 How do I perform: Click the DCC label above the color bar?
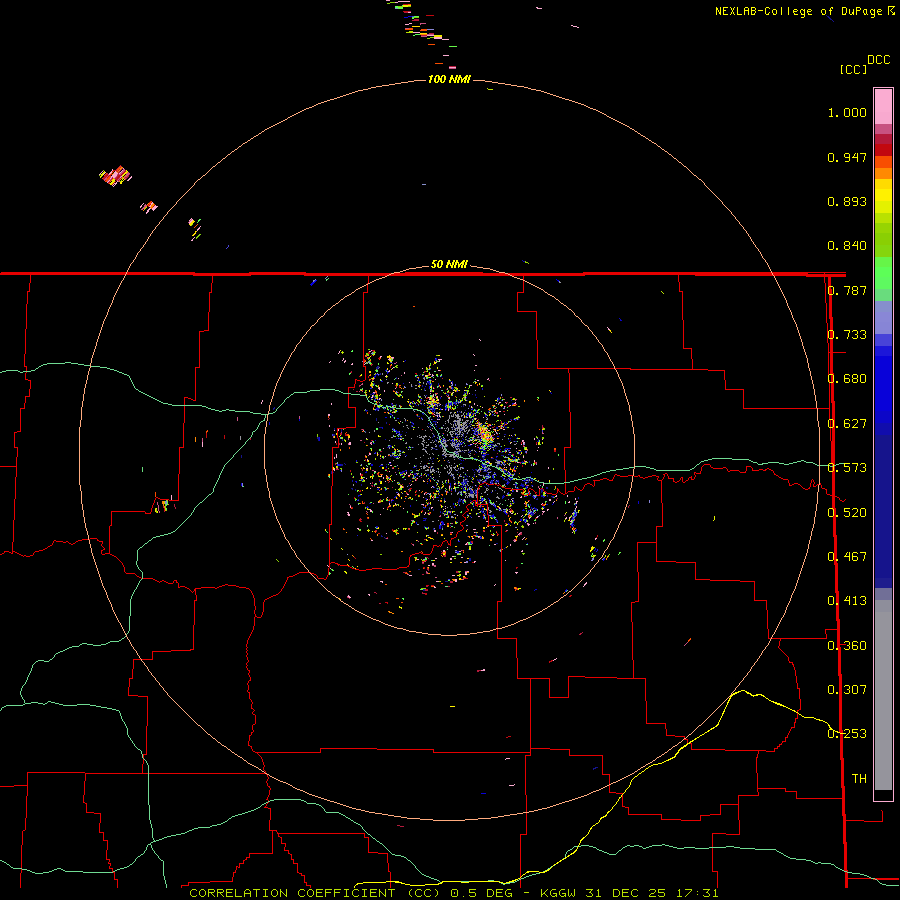click(x=879, y=60)
